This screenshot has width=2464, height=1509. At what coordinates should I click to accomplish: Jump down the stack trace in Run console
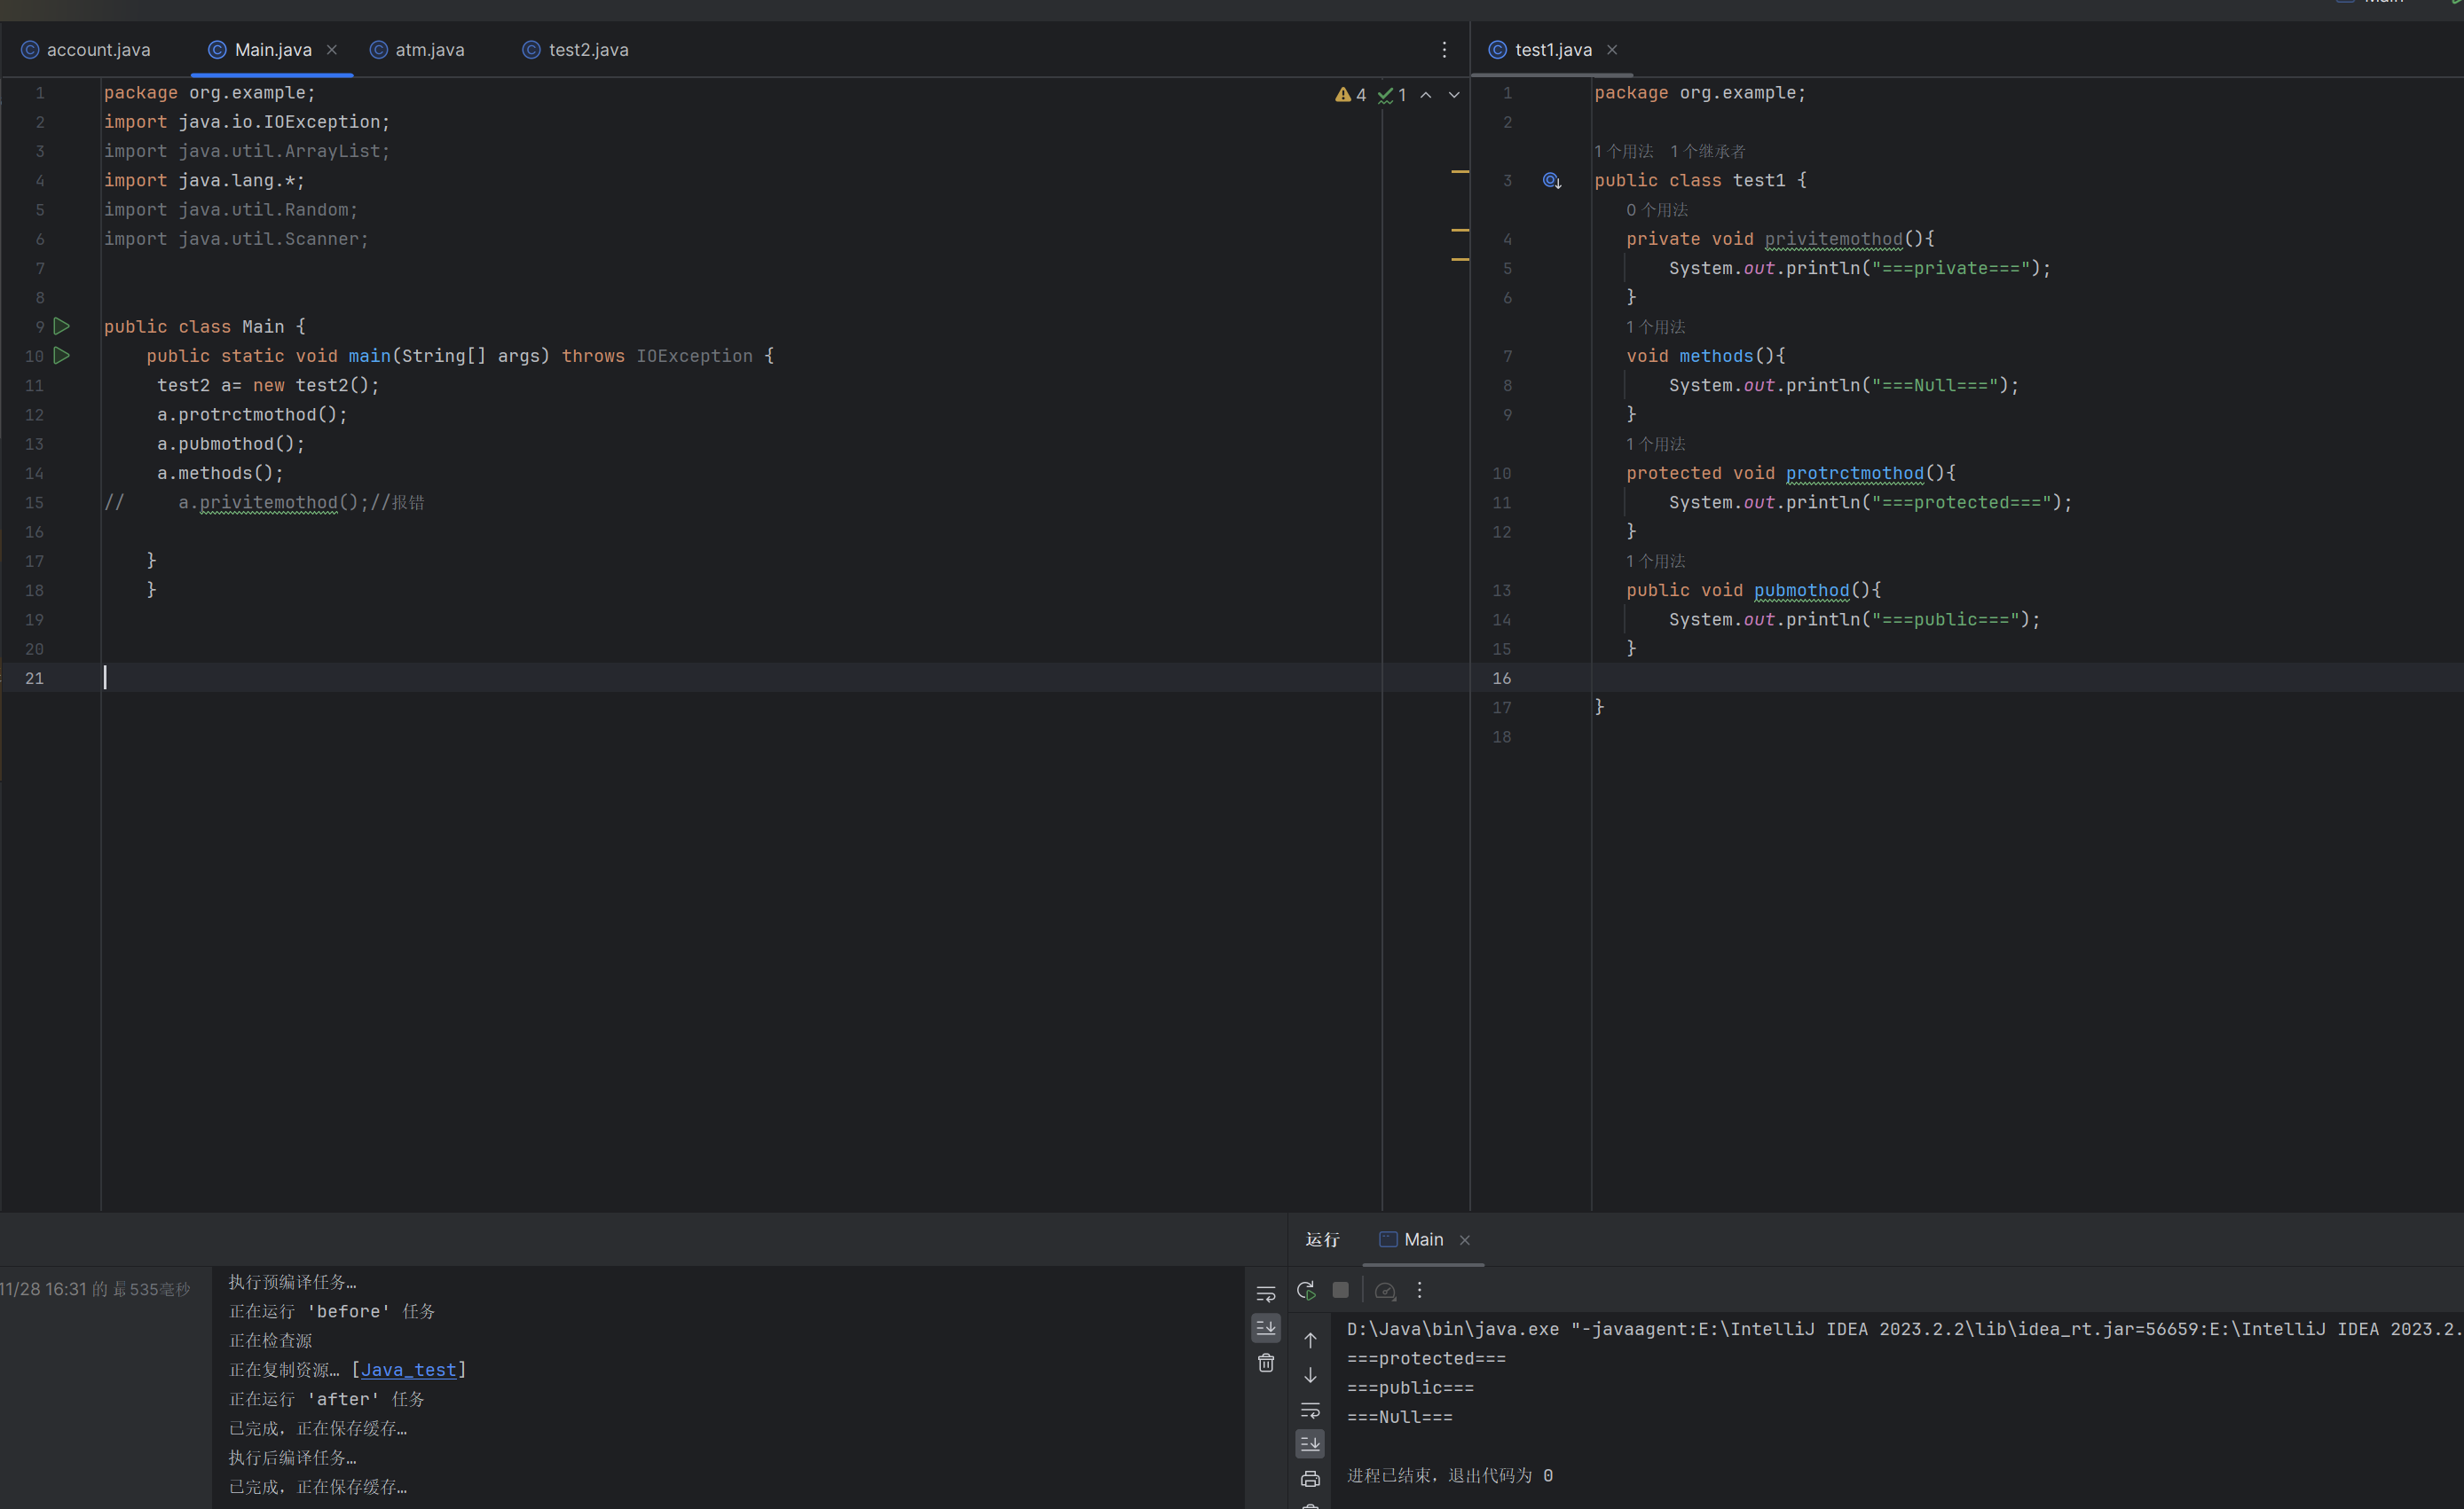(x=1310, y=1375)
